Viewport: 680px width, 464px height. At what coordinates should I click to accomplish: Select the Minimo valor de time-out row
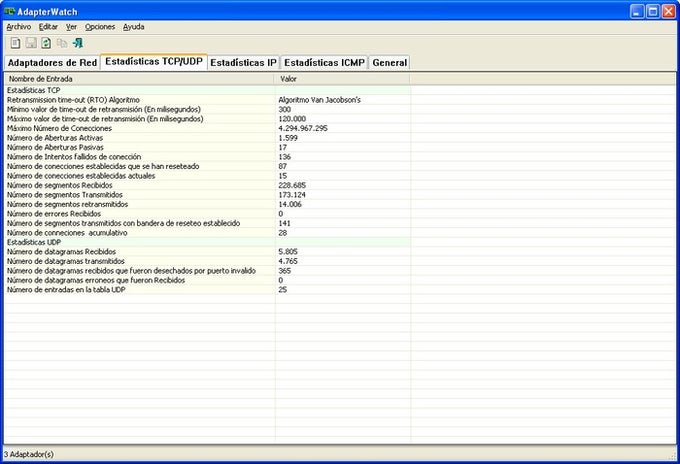(207, 109)
